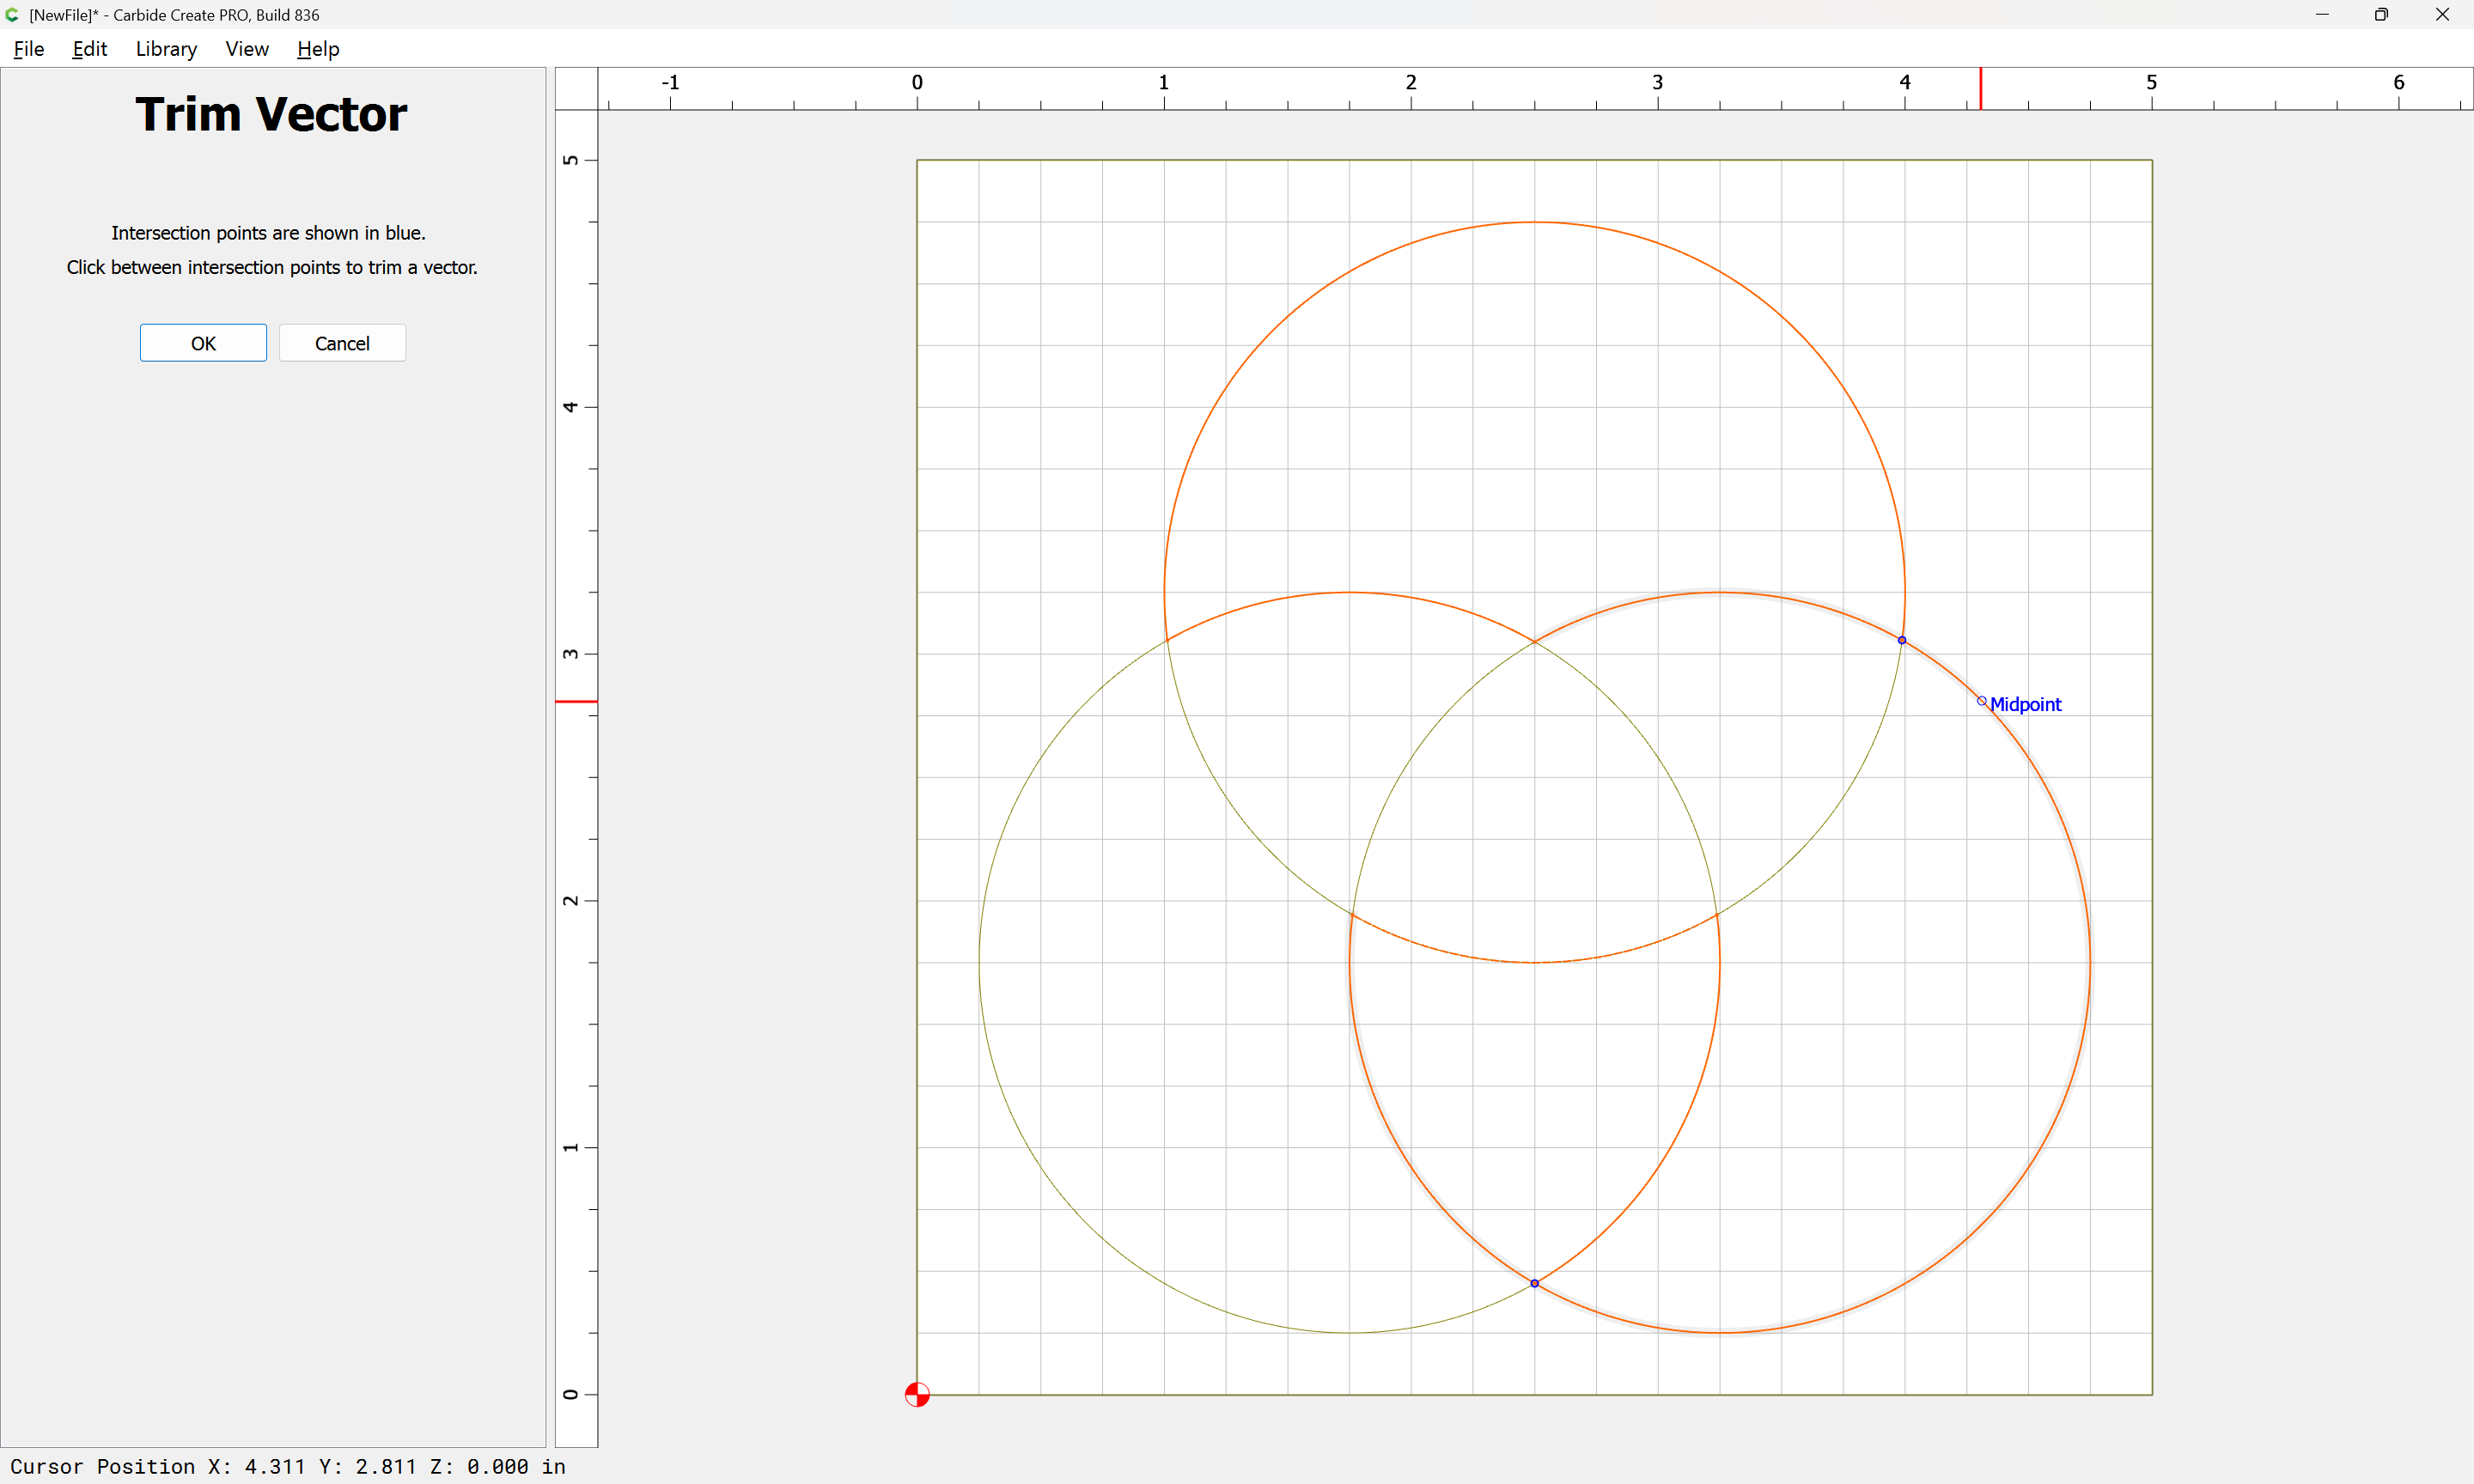Click the upper-right blue intersection point
Image resolution: width=2474 pixels, height=1484 pixels.
coord(1902,640)
